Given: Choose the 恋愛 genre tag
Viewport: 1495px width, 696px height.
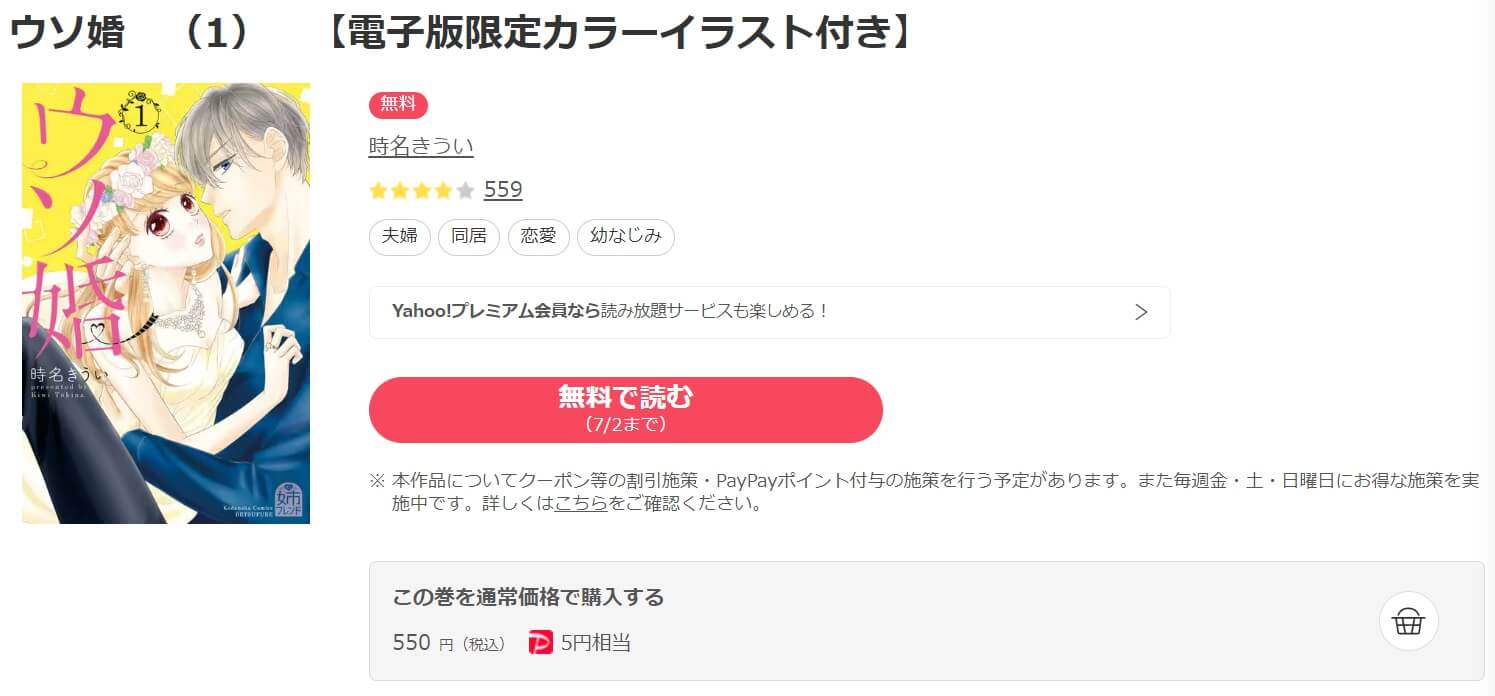Looking at the screenshot, I should coord(538,237).
